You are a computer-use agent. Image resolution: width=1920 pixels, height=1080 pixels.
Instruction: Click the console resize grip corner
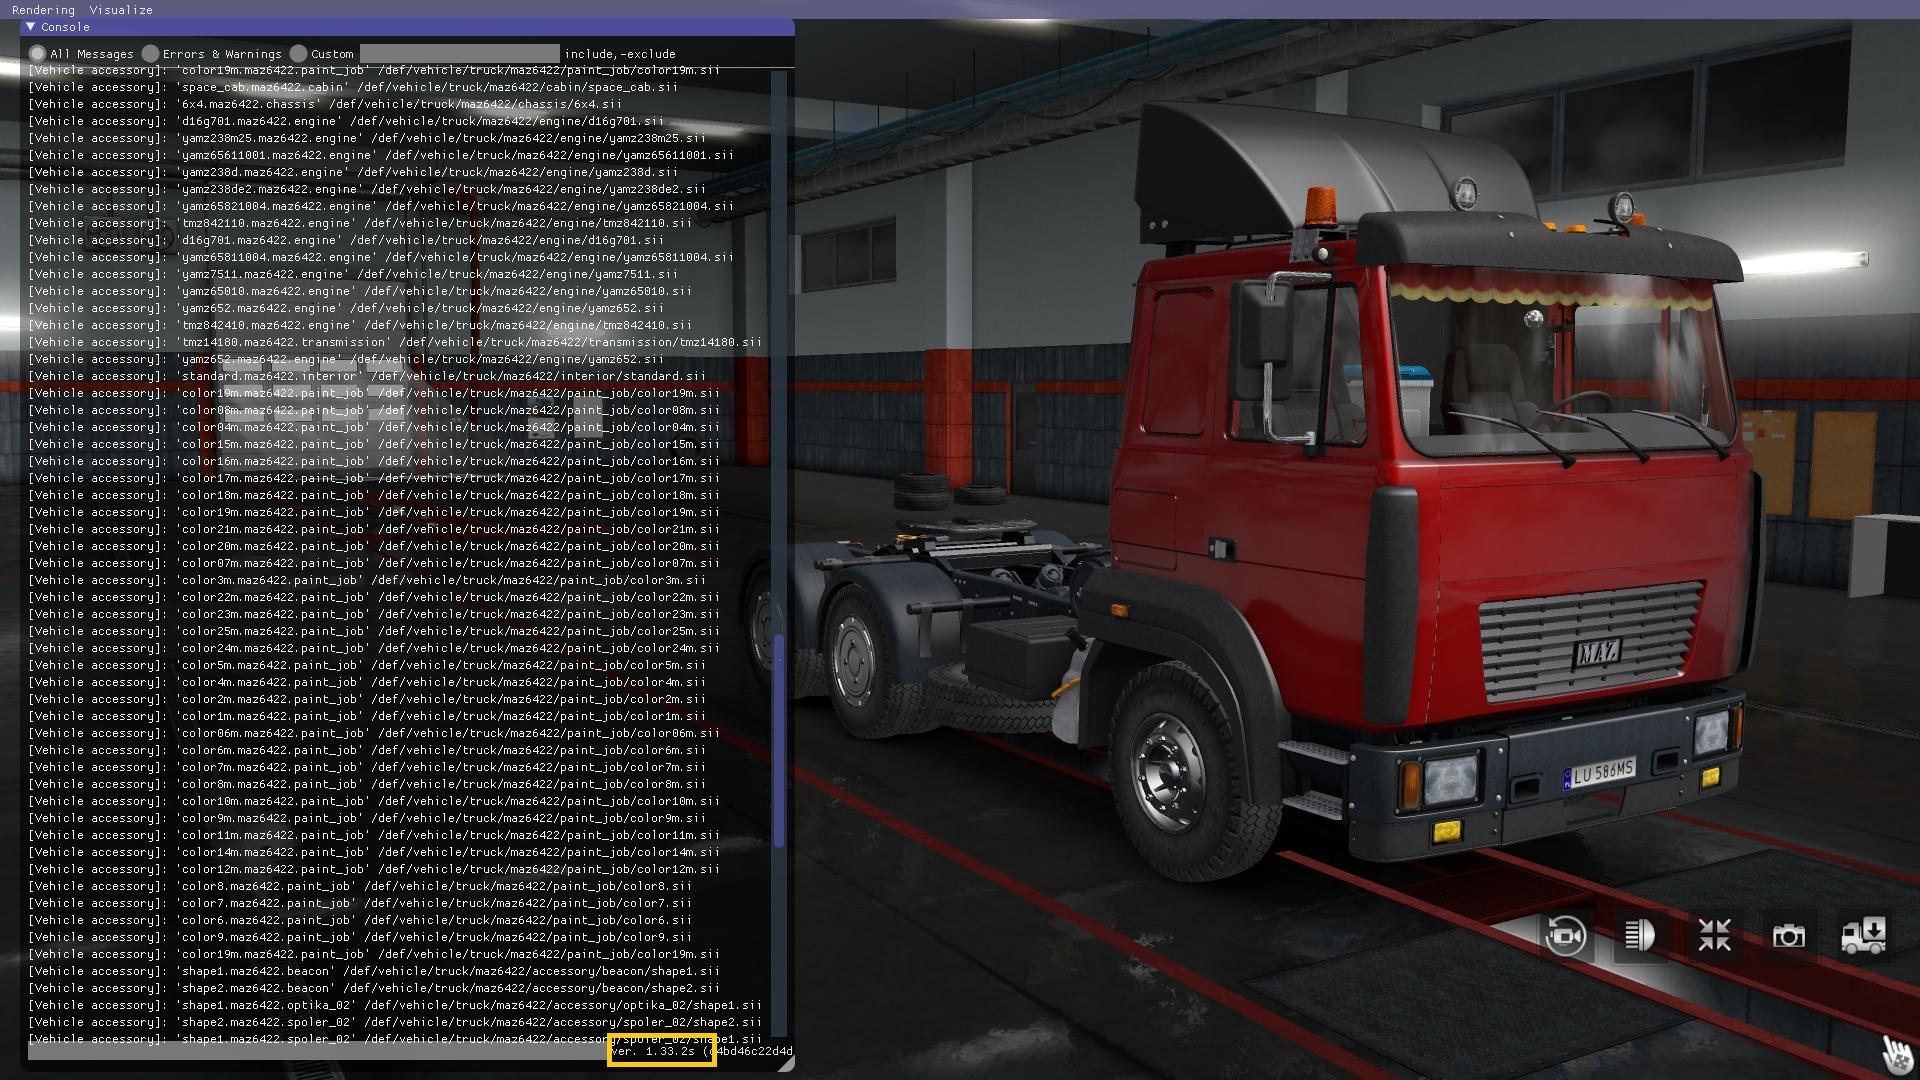click(787, 1064)
